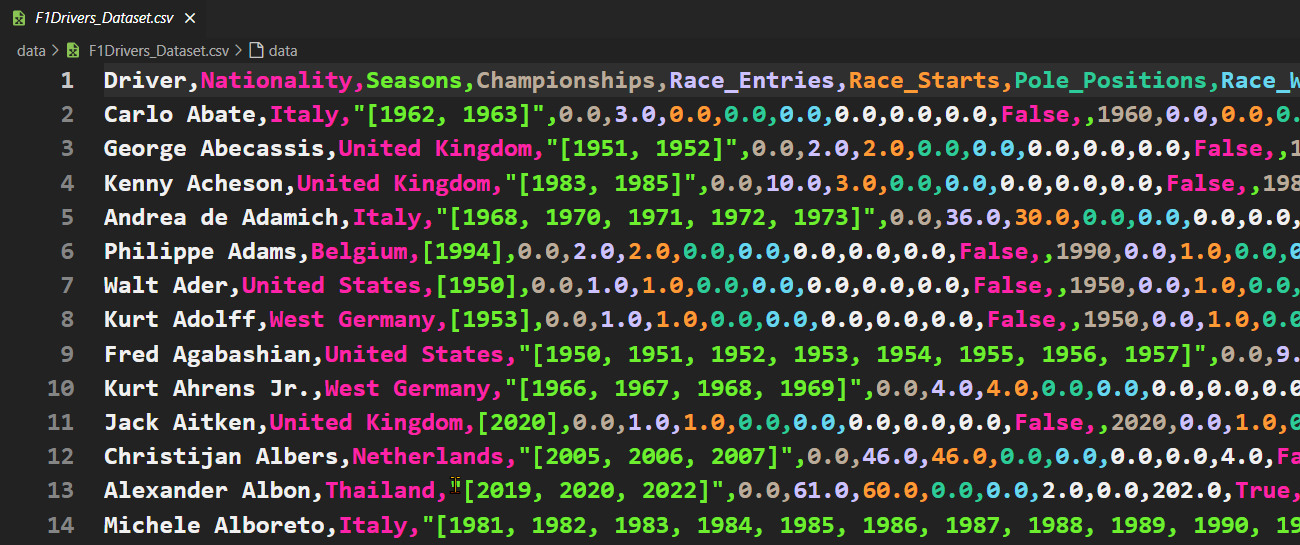
Task: Click the [1994] seasons value for Philippe Adams
Action: [469, 252]
